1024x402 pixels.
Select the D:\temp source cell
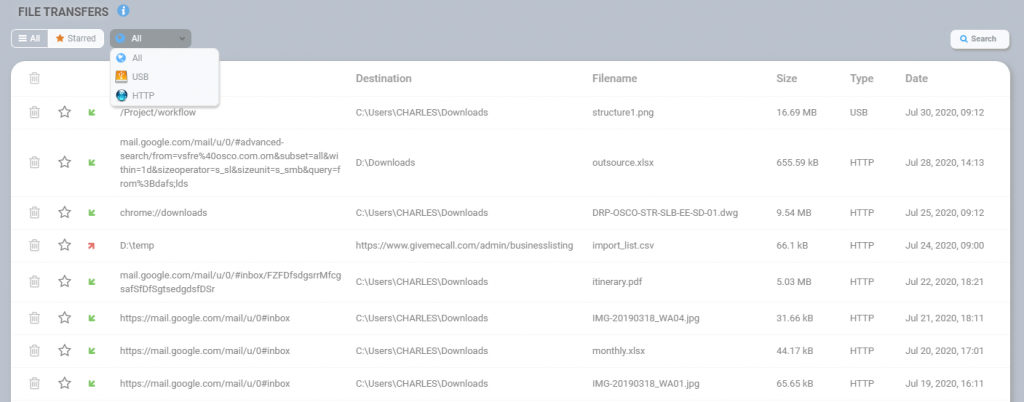(x=137, y=245)
